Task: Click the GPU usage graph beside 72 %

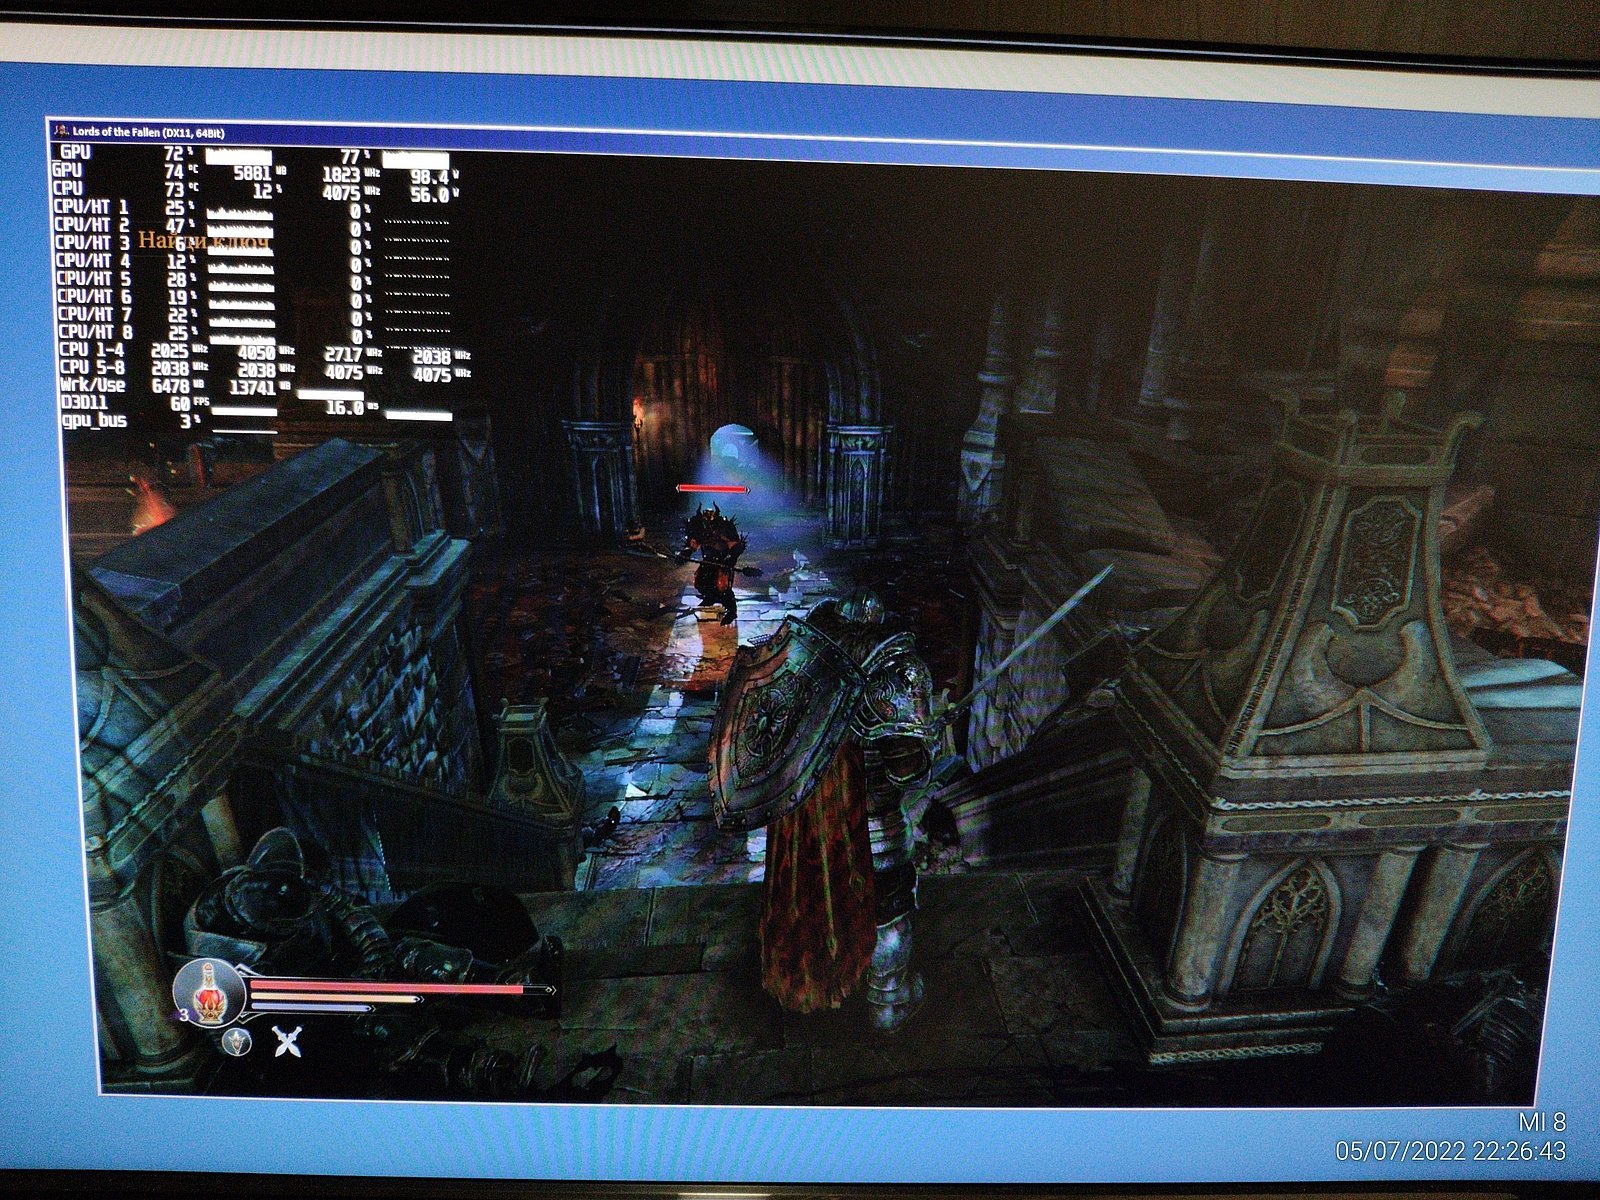Action: pos(238,157)
